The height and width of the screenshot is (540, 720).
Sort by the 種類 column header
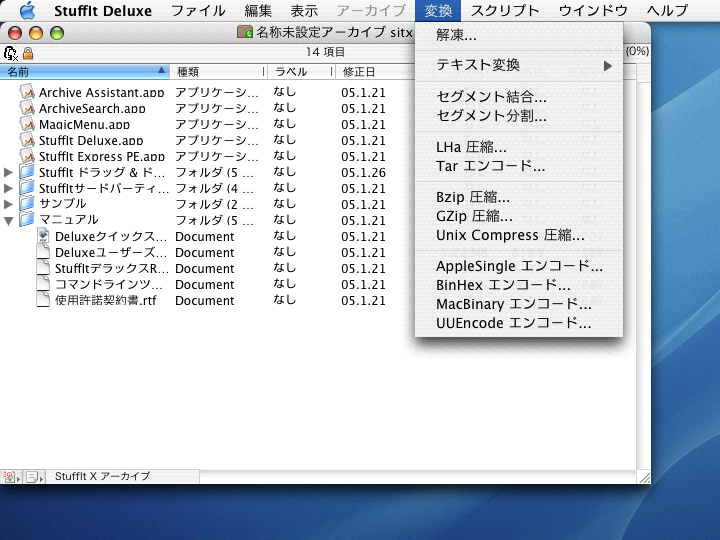tap(218, 72)
